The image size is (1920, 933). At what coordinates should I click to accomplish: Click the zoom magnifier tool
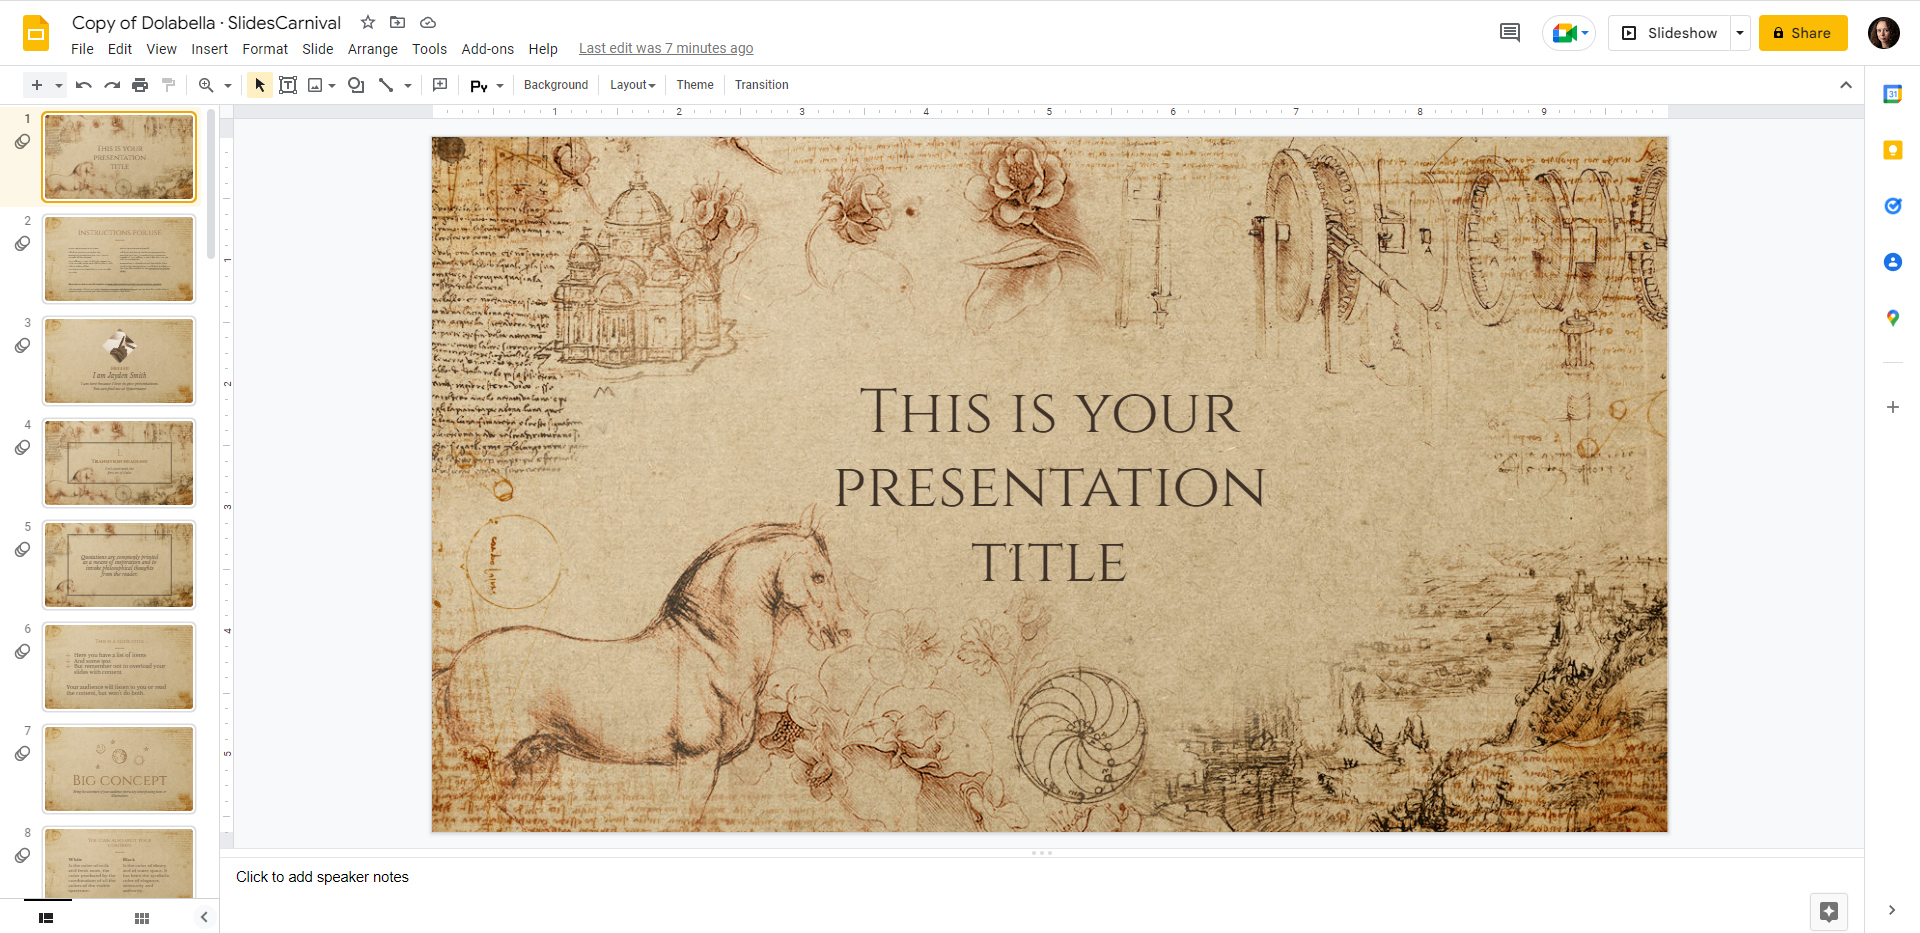pos(206,85)
